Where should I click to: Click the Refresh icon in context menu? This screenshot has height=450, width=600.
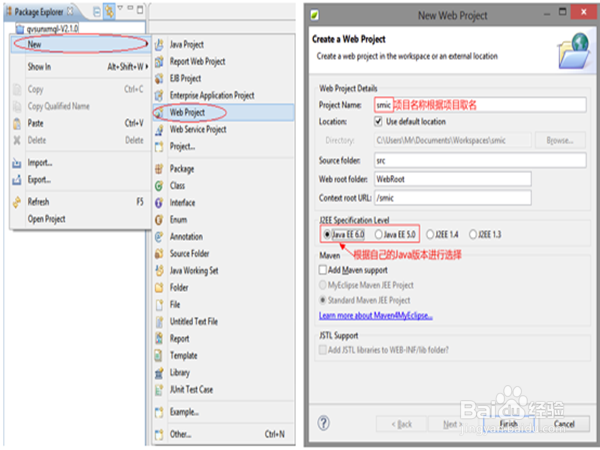(17, 202)
